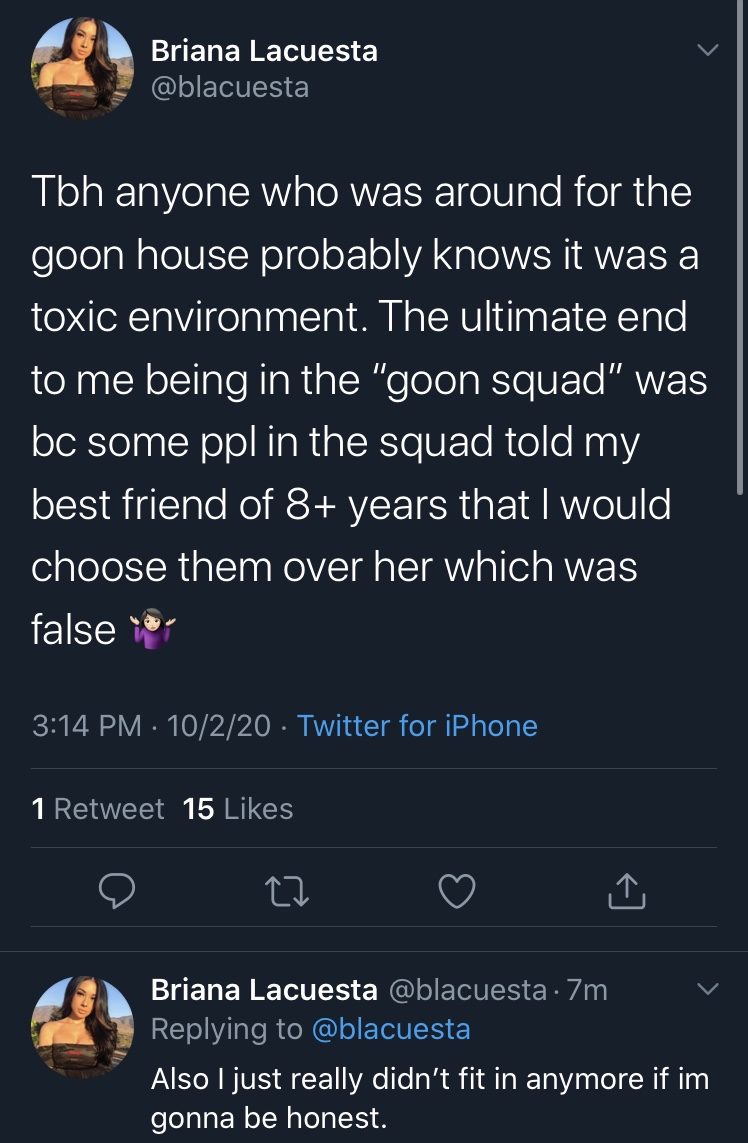Like the tweet with heart icon
Screen dimensions: 748x1143
pos(457,891)
